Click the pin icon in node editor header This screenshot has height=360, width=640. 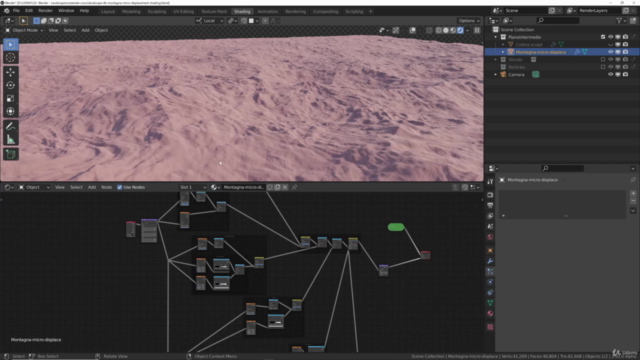point(294,187)
